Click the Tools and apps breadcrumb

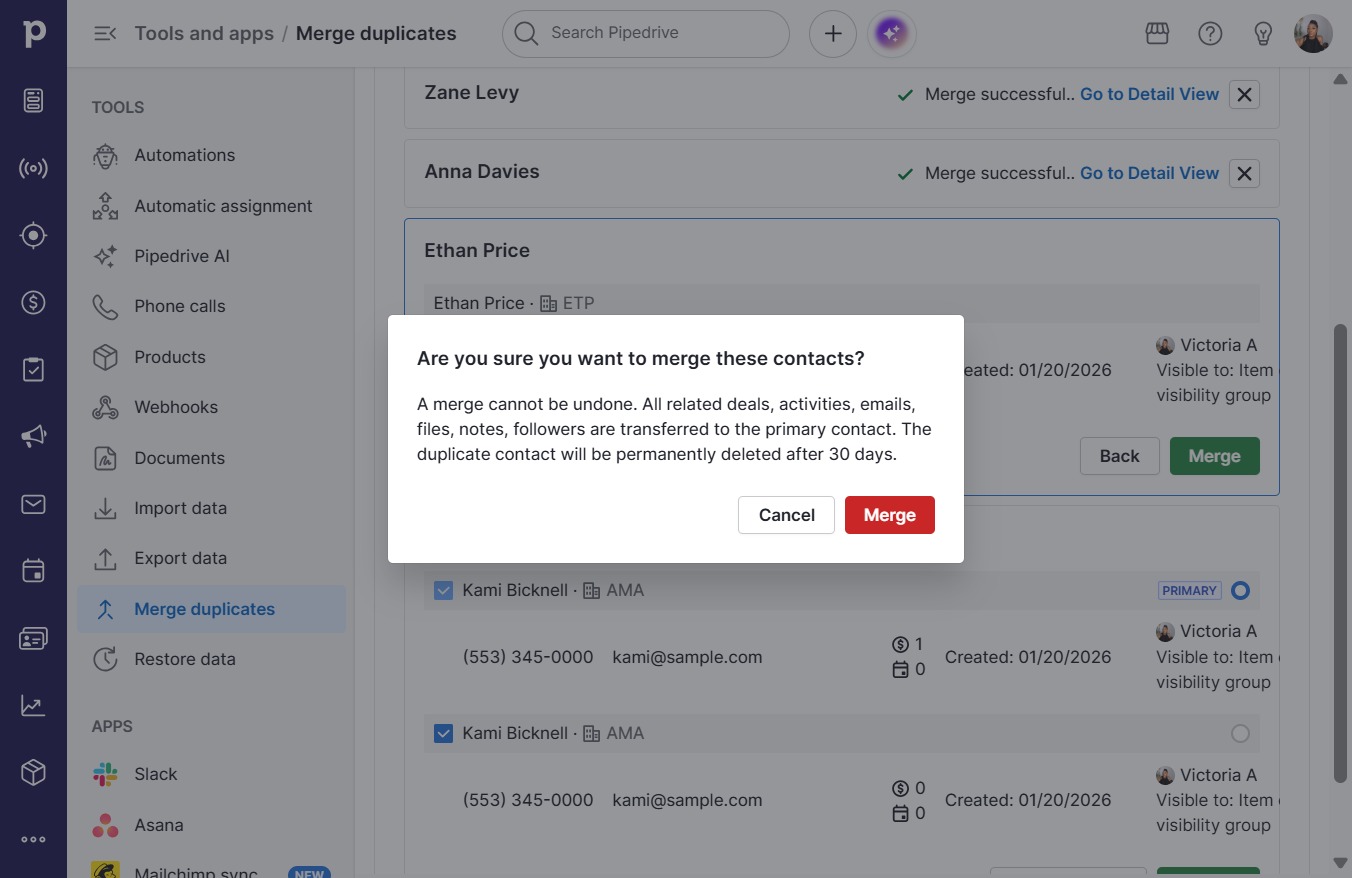204,34
